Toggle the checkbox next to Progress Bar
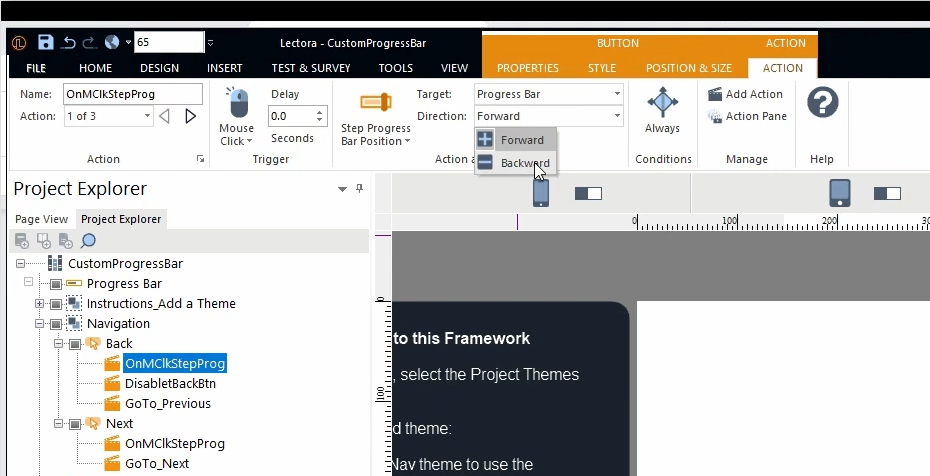The height and width of the screenshot is (476, 930). point(57,284)
